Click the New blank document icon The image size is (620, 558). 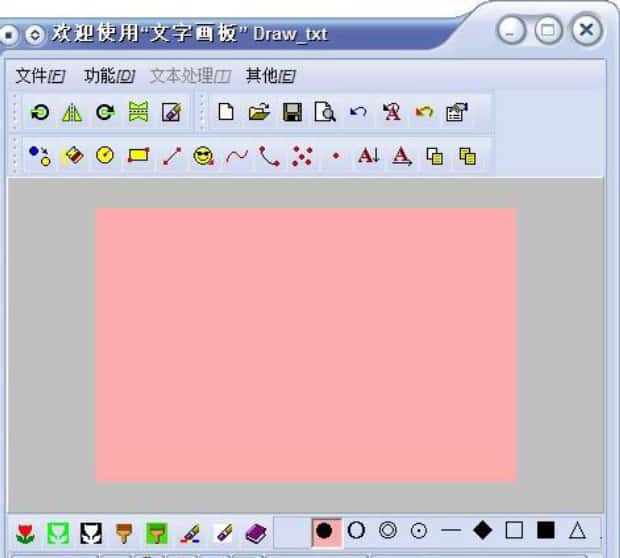pyautogui.click(x=226, y=113)
